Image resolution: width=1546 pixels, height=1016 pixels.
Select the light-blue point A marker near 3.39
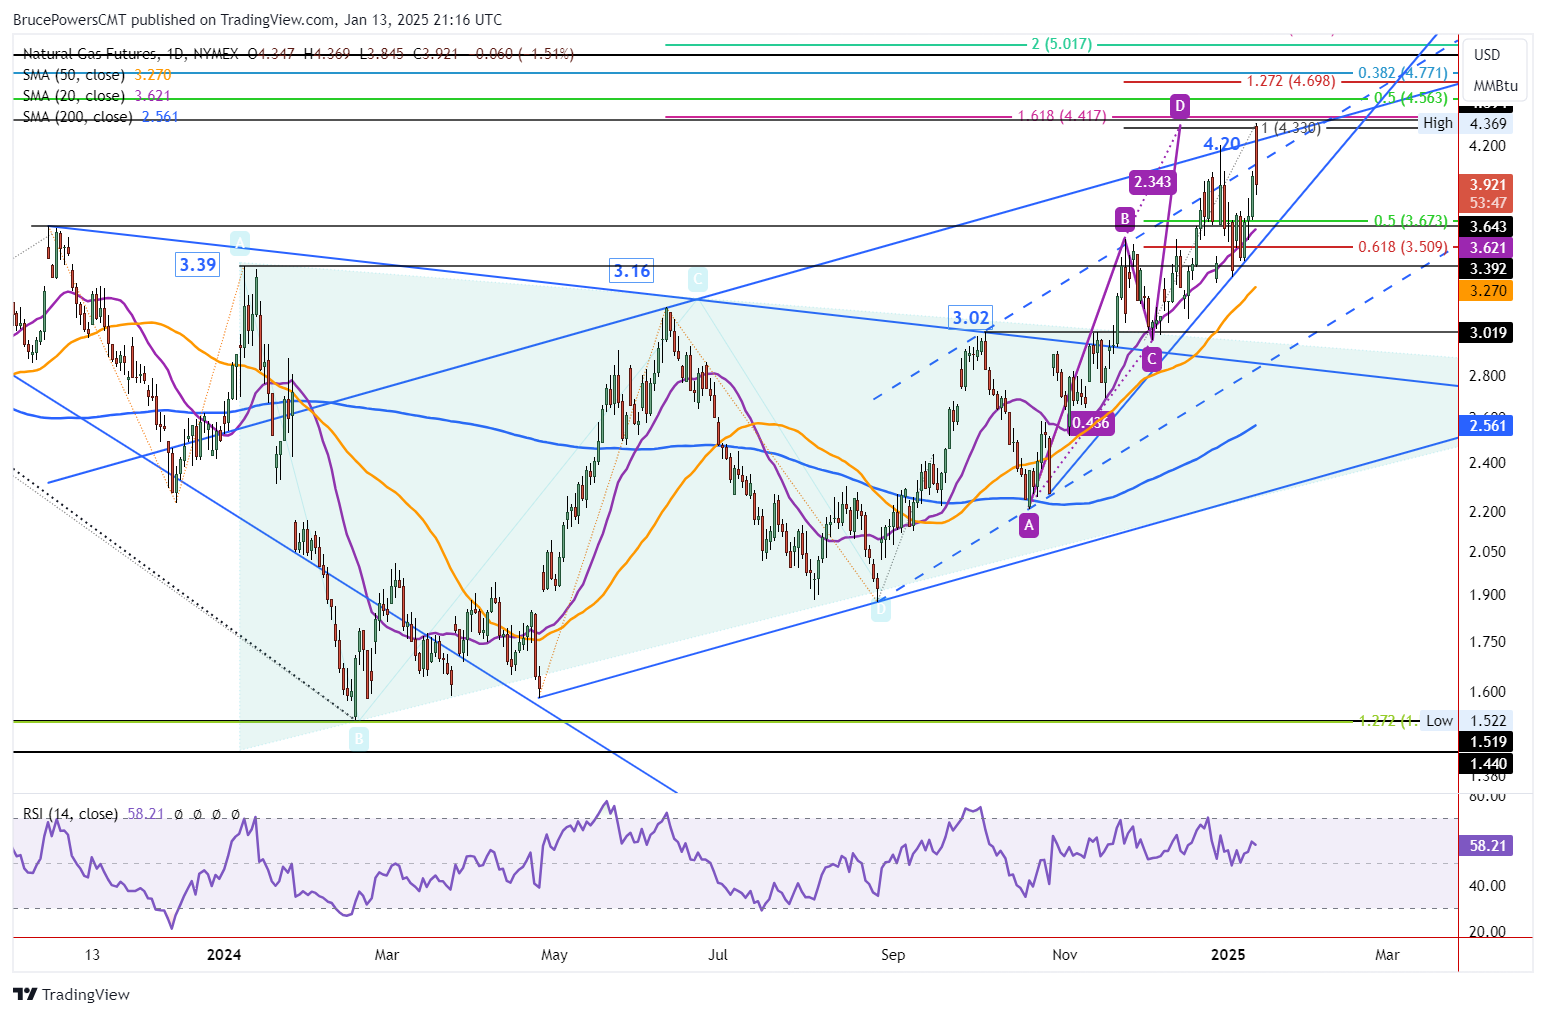coord(239,242)
